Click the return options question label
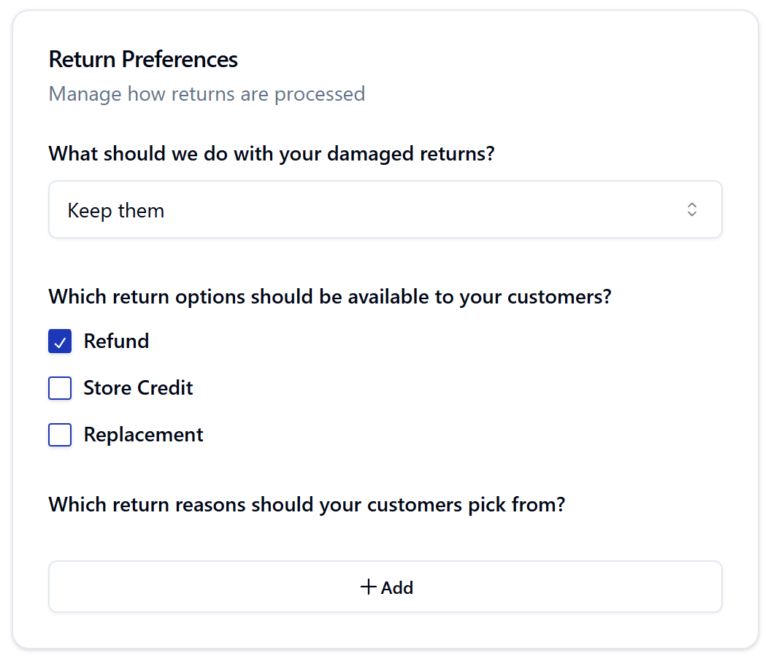Screen dimensions: 768x661 [330, 297]
